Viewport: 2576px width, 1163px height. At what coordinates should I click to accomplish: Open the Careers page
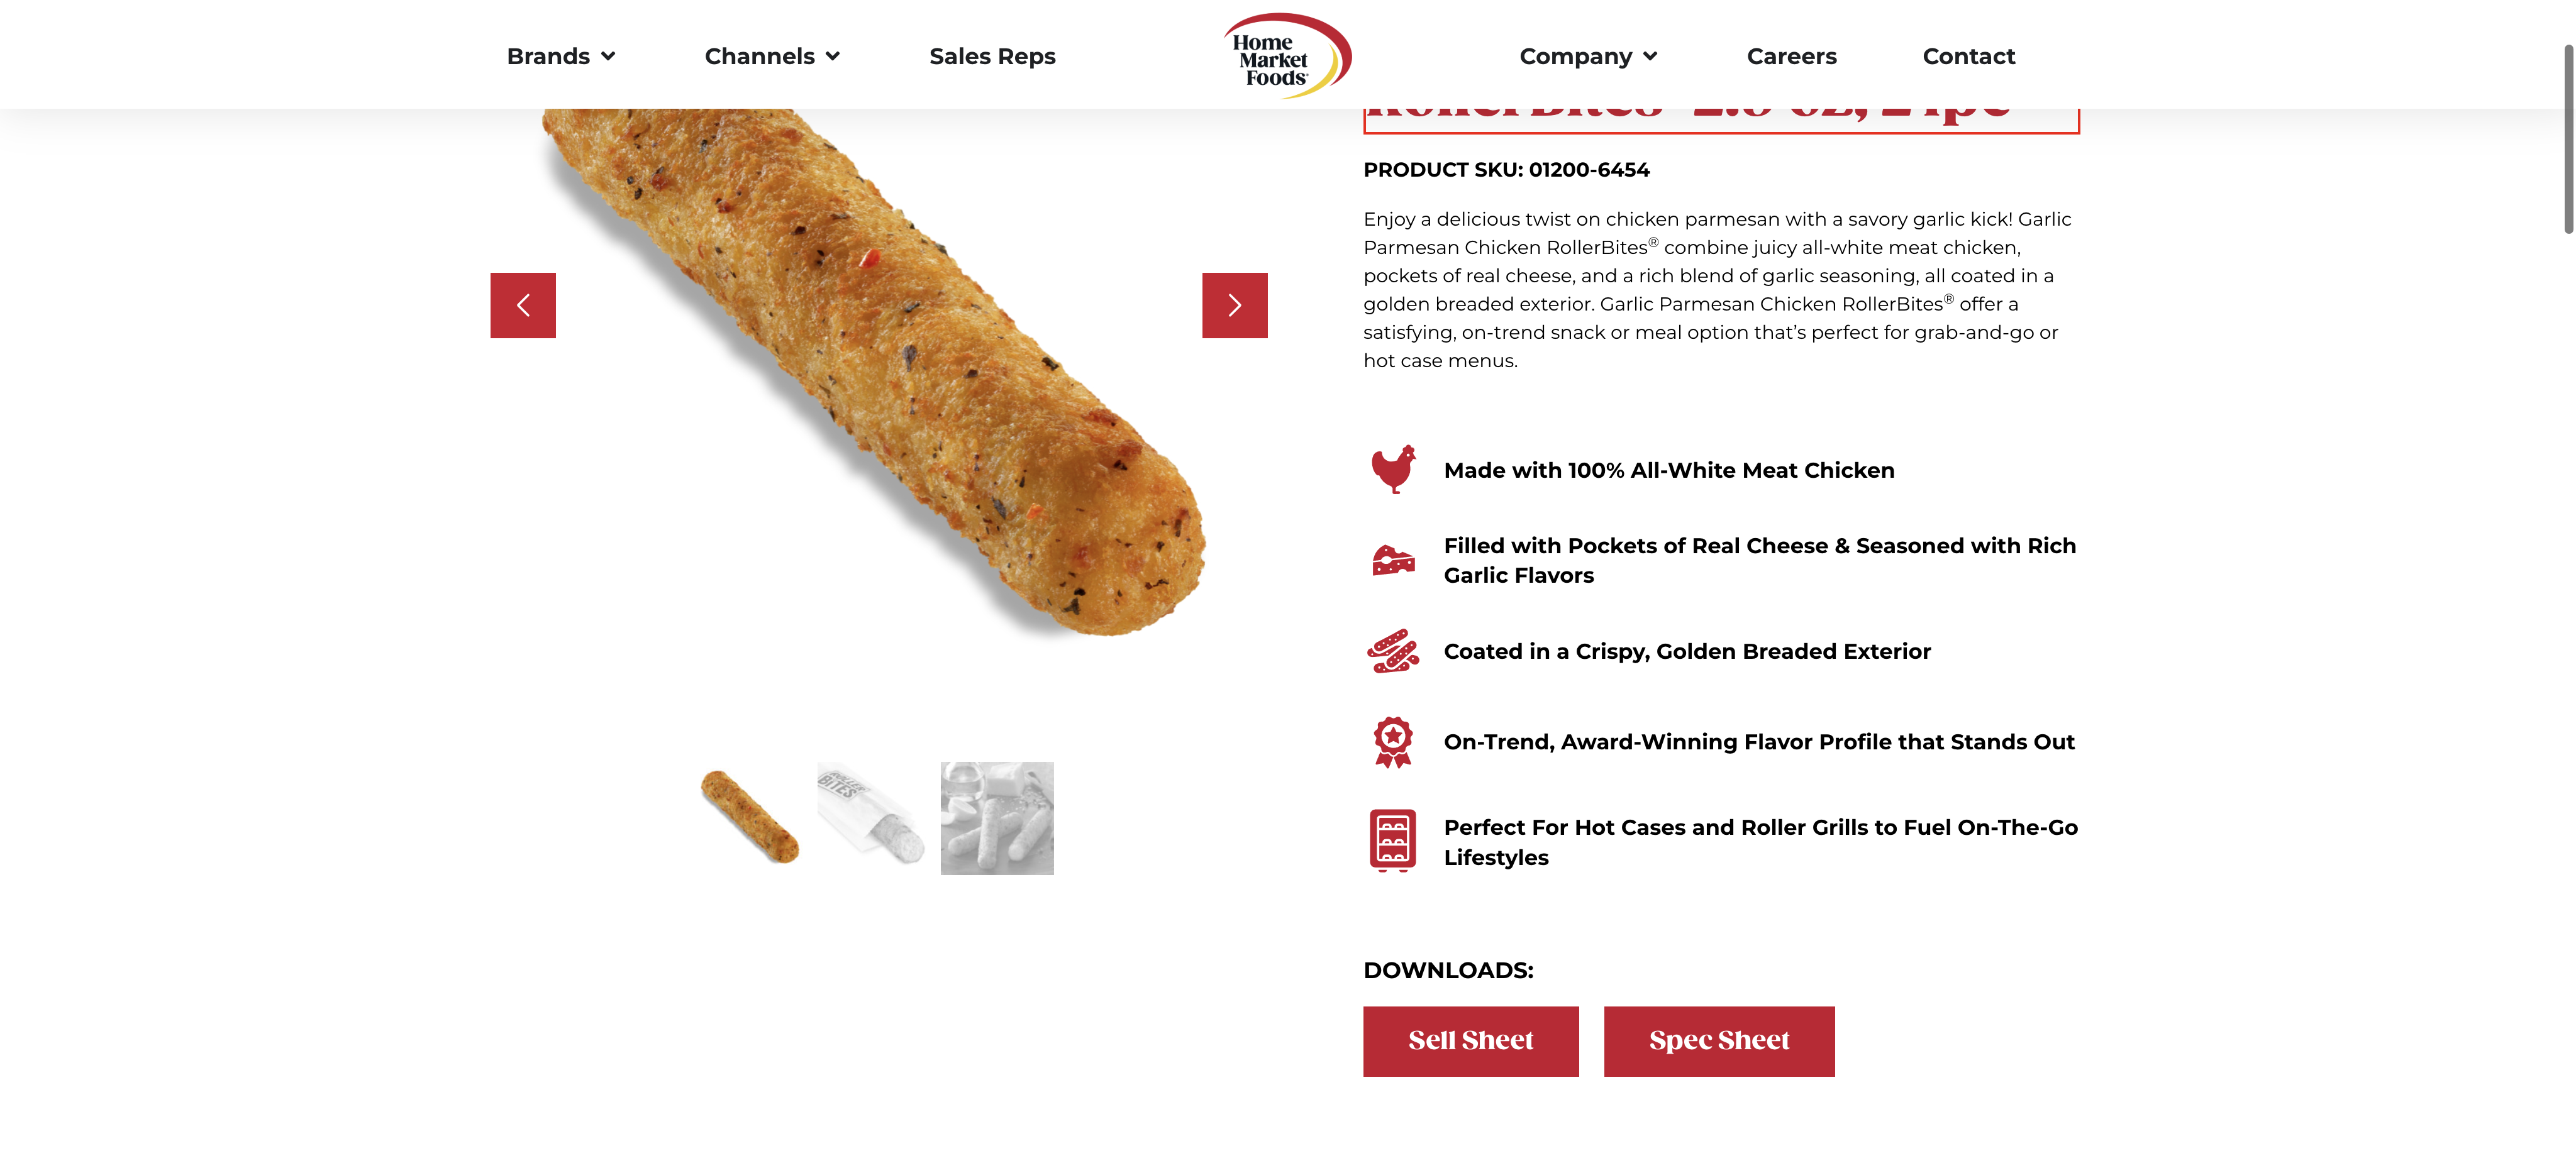(1791, 56)
